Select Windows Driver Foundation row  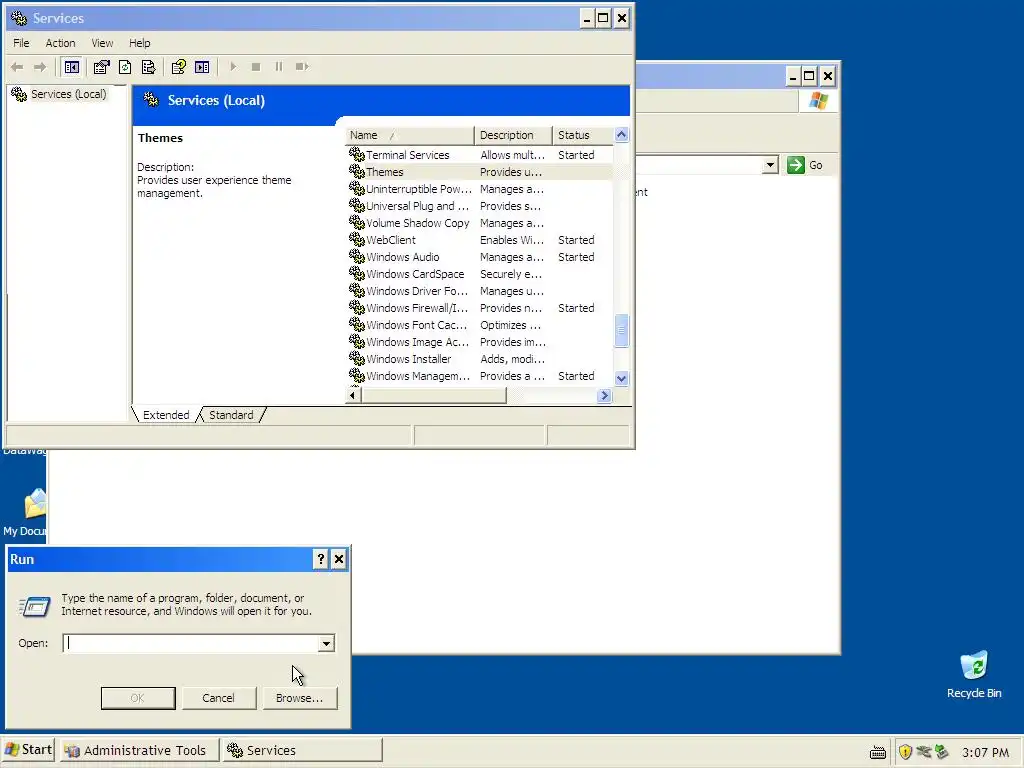click(x=479, y=291)
